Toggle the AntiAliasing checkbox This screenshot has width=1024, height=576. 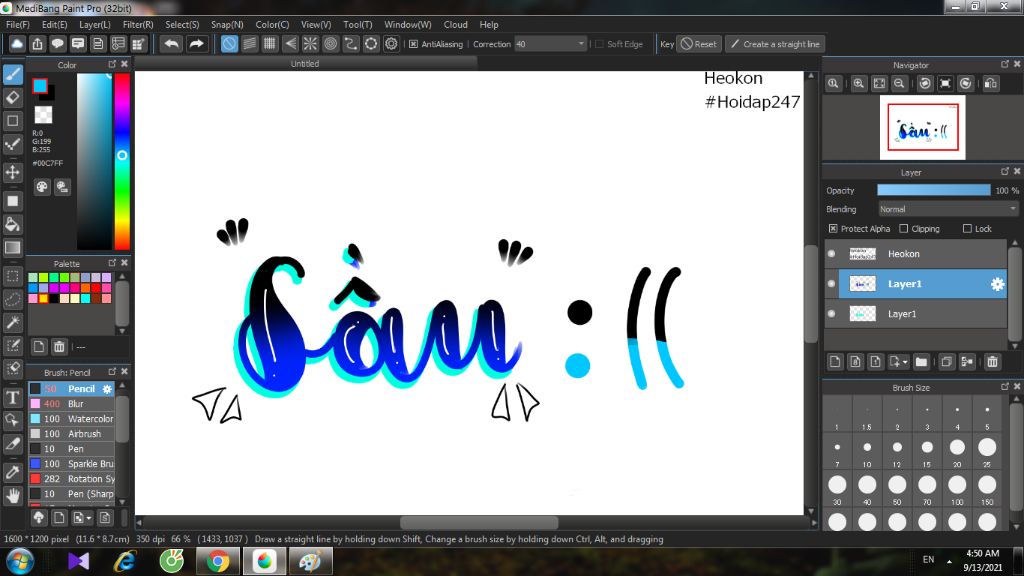tap(413, 44)
